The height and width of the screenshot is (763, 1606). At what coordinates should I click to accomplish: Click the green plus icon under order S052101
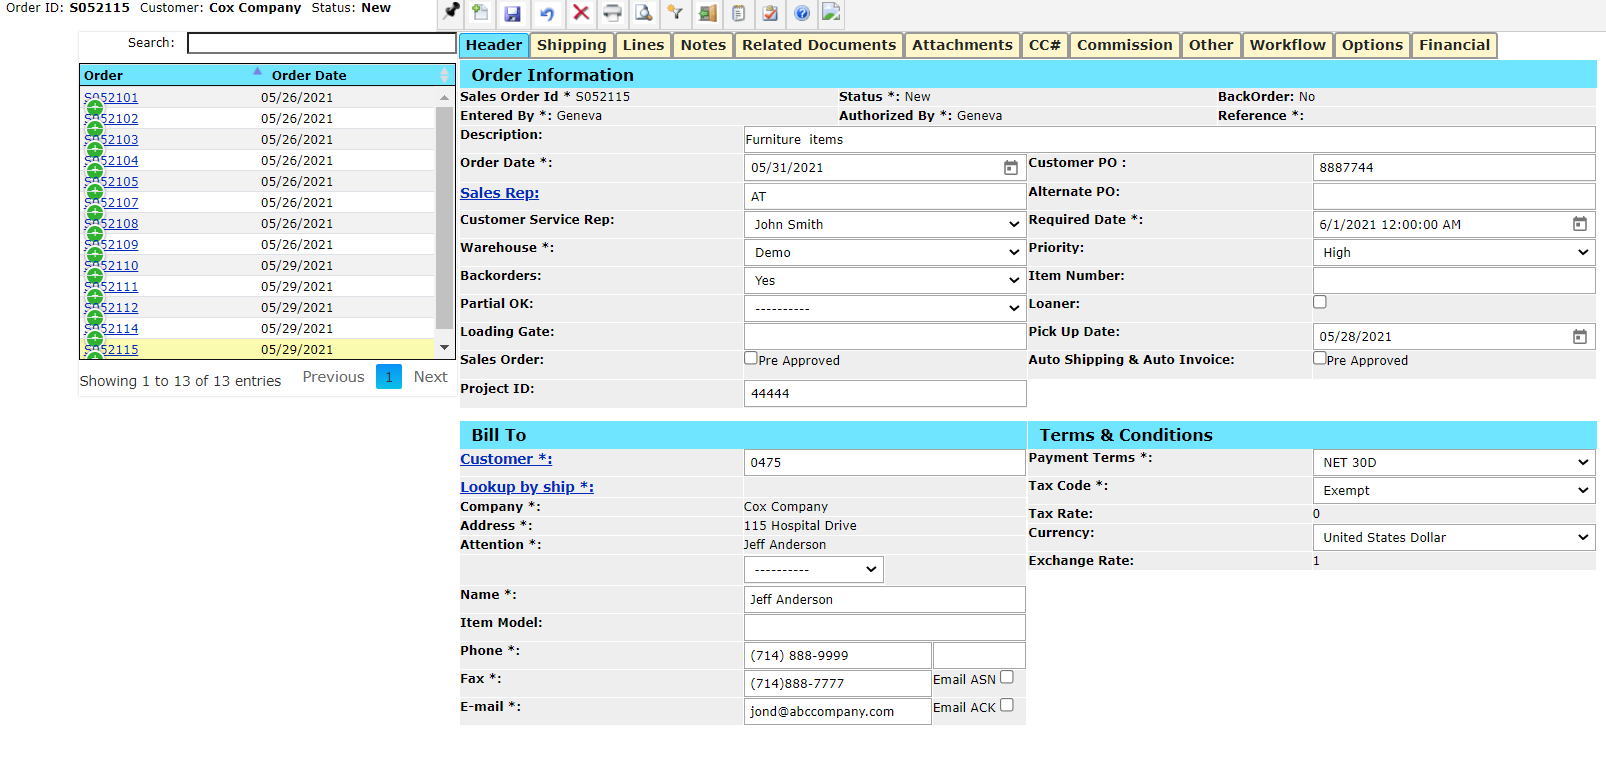coord(94,108)
